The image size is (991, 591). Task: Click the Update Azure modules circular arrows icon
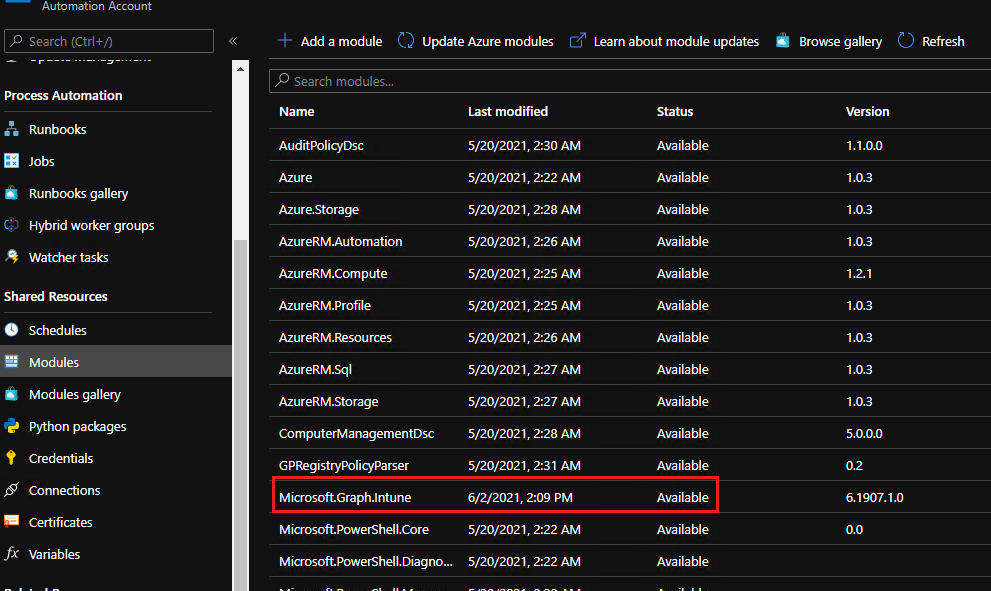pos(406,40)
